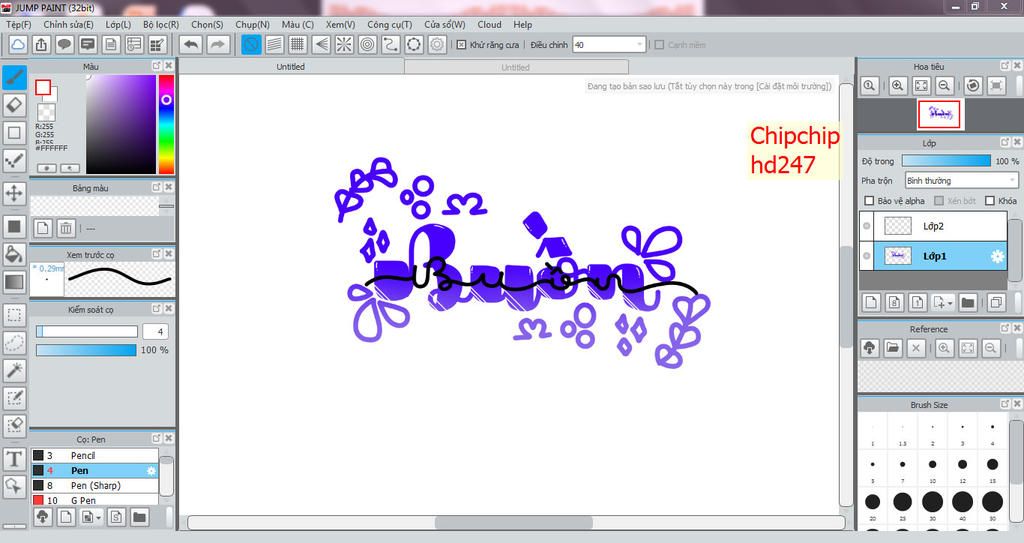Click the brush size slider
This screenshot has height=543, width=1024.
87,331
